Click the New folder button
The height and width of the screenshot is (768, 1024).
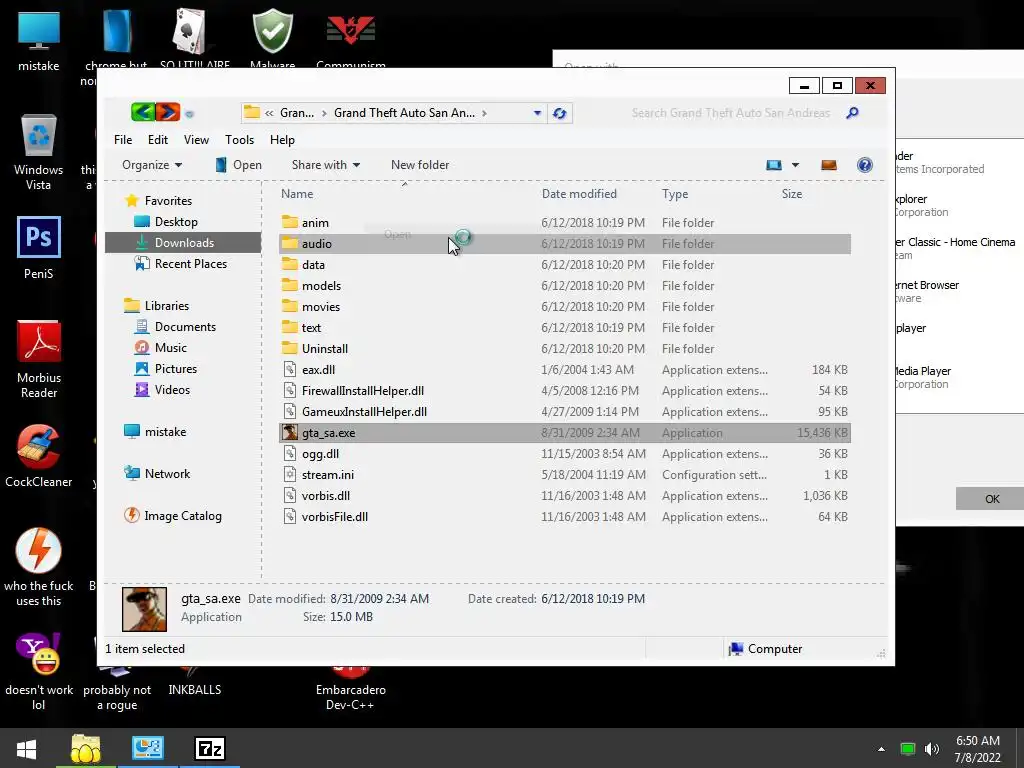420,165
